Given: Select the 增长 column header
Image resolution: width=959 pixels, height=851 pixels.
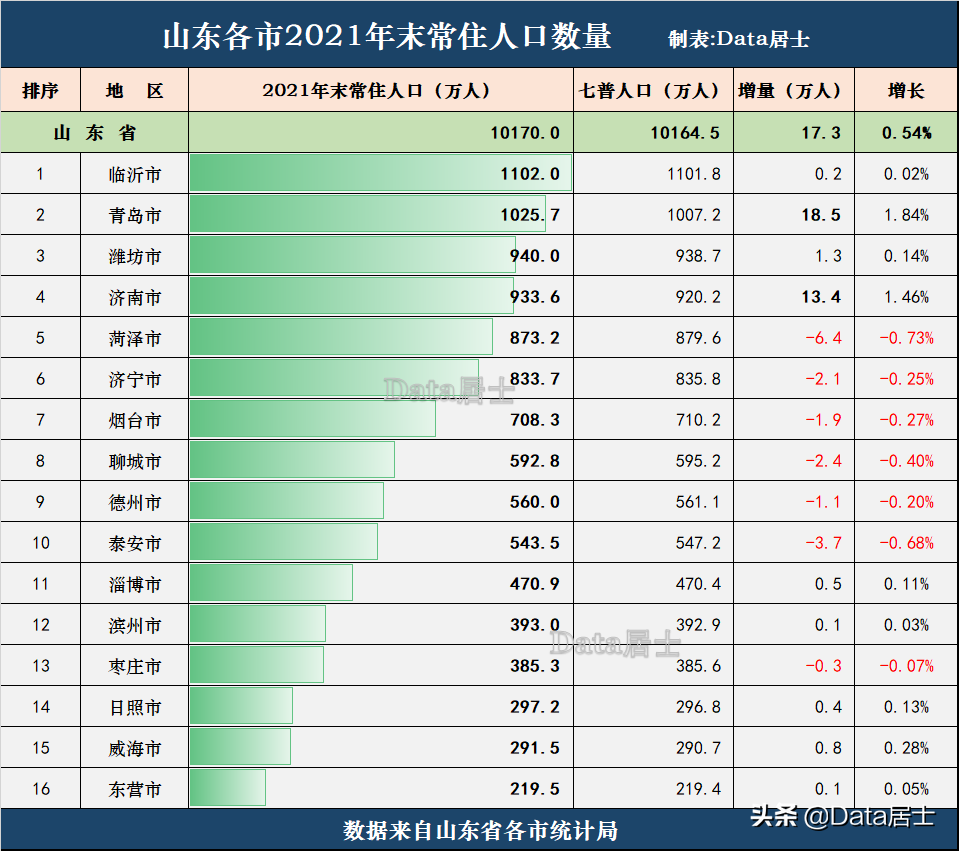Looking at the screenshot, I should pos(906,90).
